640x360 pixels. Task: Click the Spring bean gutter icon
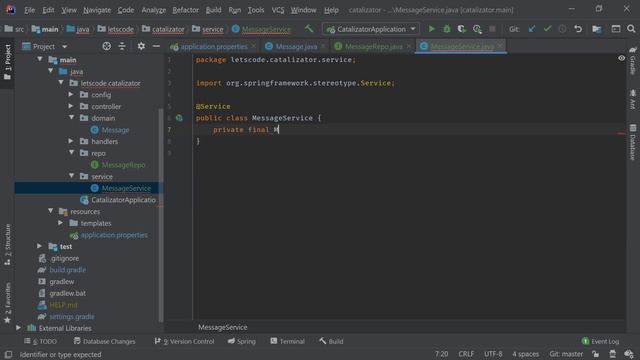point(179,118)
